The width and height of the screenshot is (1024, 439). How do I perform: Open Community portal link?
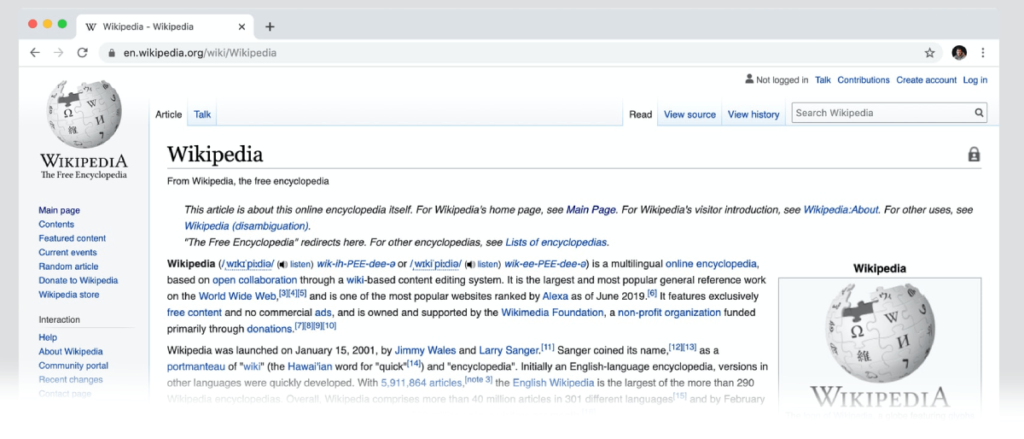click(x=73, y=365)
